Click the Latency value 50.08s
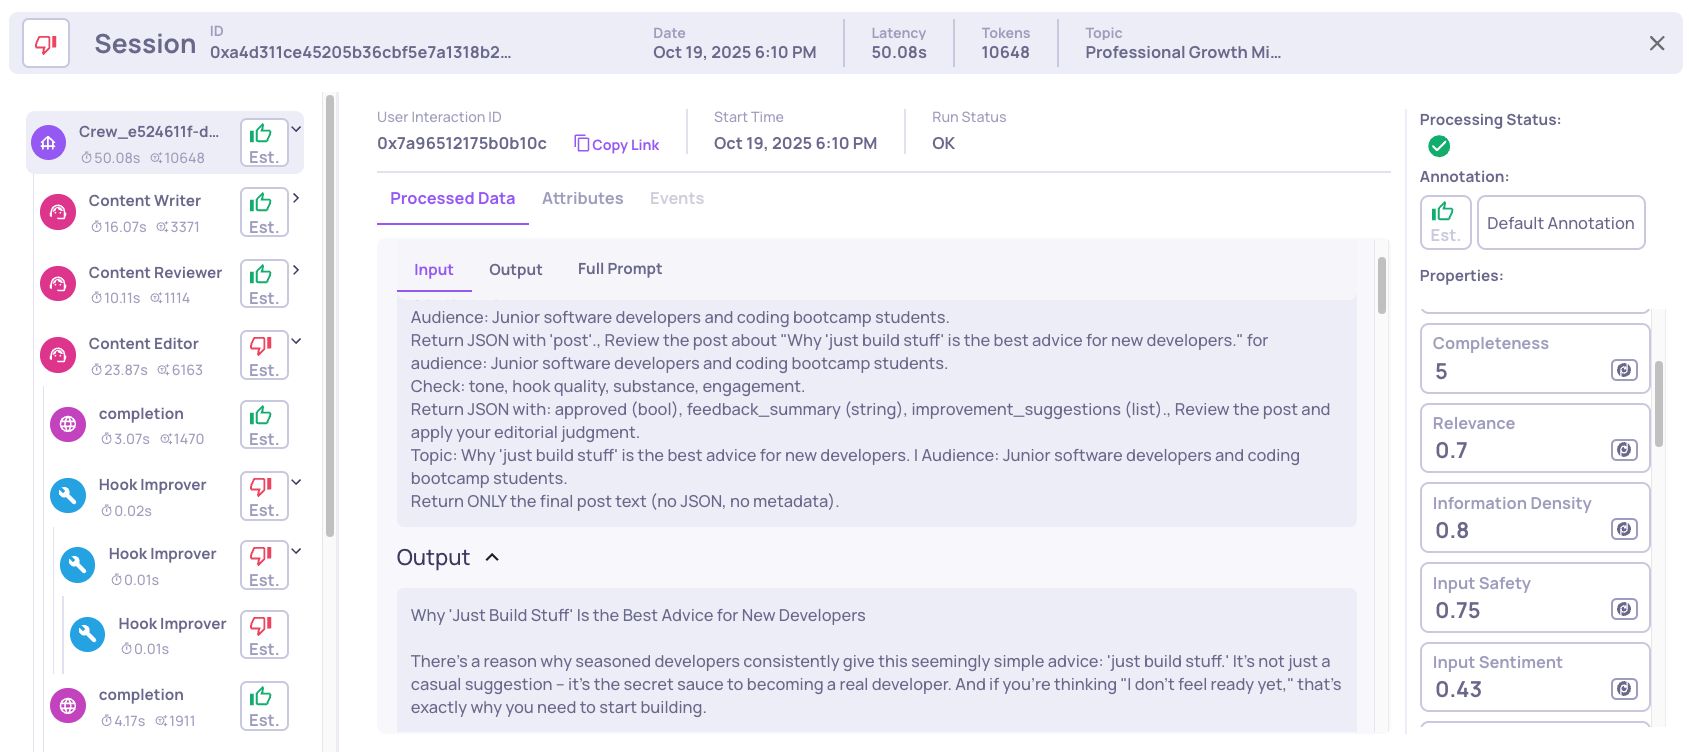This screenshot has height=755, width=1689. [899, 52]
